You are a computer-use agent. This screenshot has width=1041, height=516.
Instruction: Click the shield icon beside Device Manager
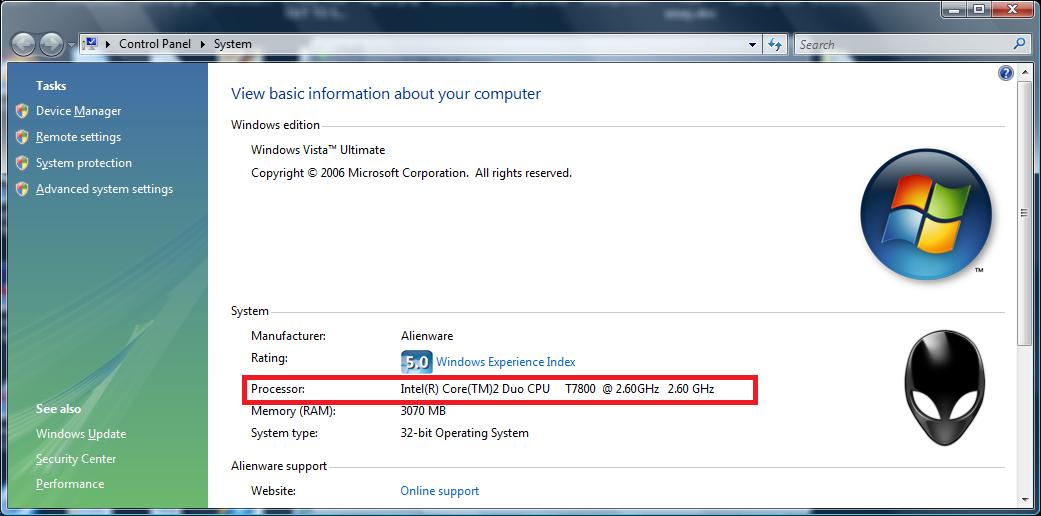(x=23, y=111)
